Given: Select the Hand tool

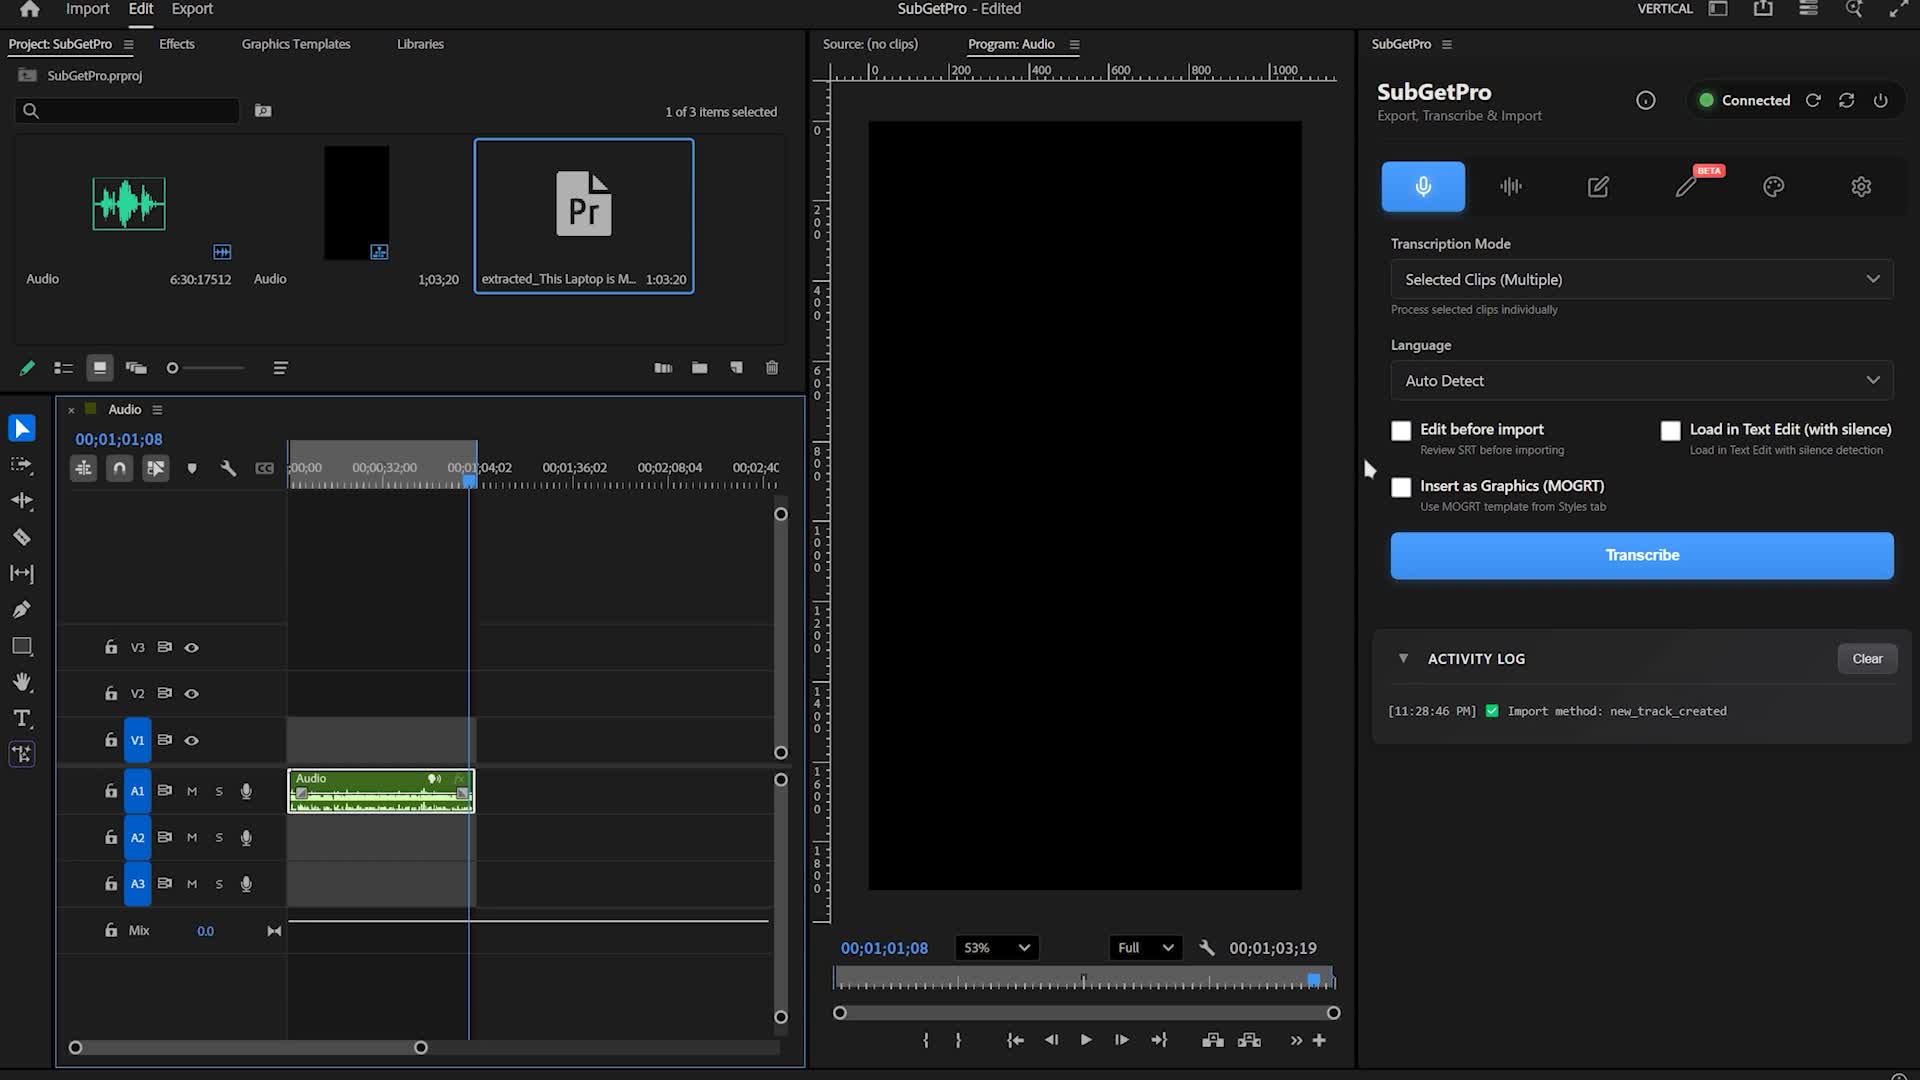Looking at the screenshot, I should [21, 682].
